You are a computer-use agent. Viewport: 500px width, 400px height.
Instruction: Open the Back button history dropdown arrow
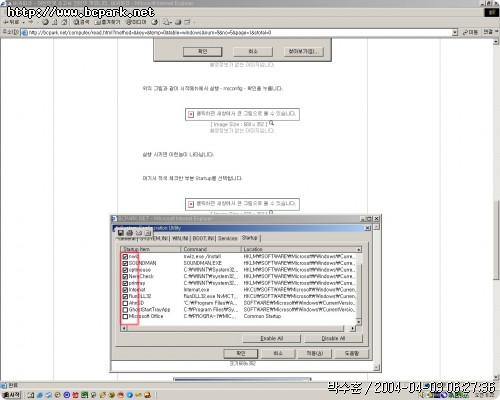click(23, 22)
